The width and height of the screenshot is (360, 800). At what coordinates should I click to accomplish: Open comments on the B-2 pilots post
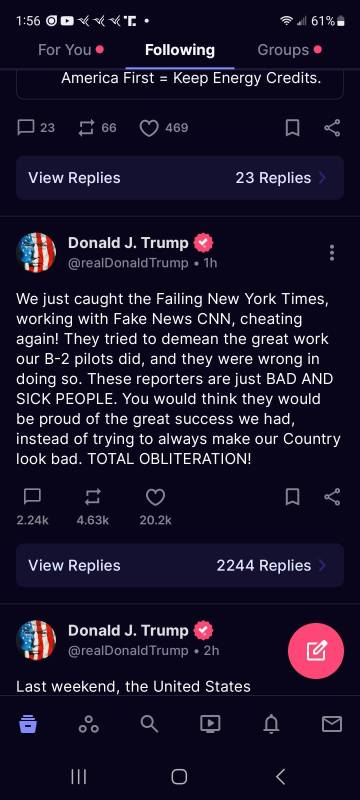pos(32,496)
